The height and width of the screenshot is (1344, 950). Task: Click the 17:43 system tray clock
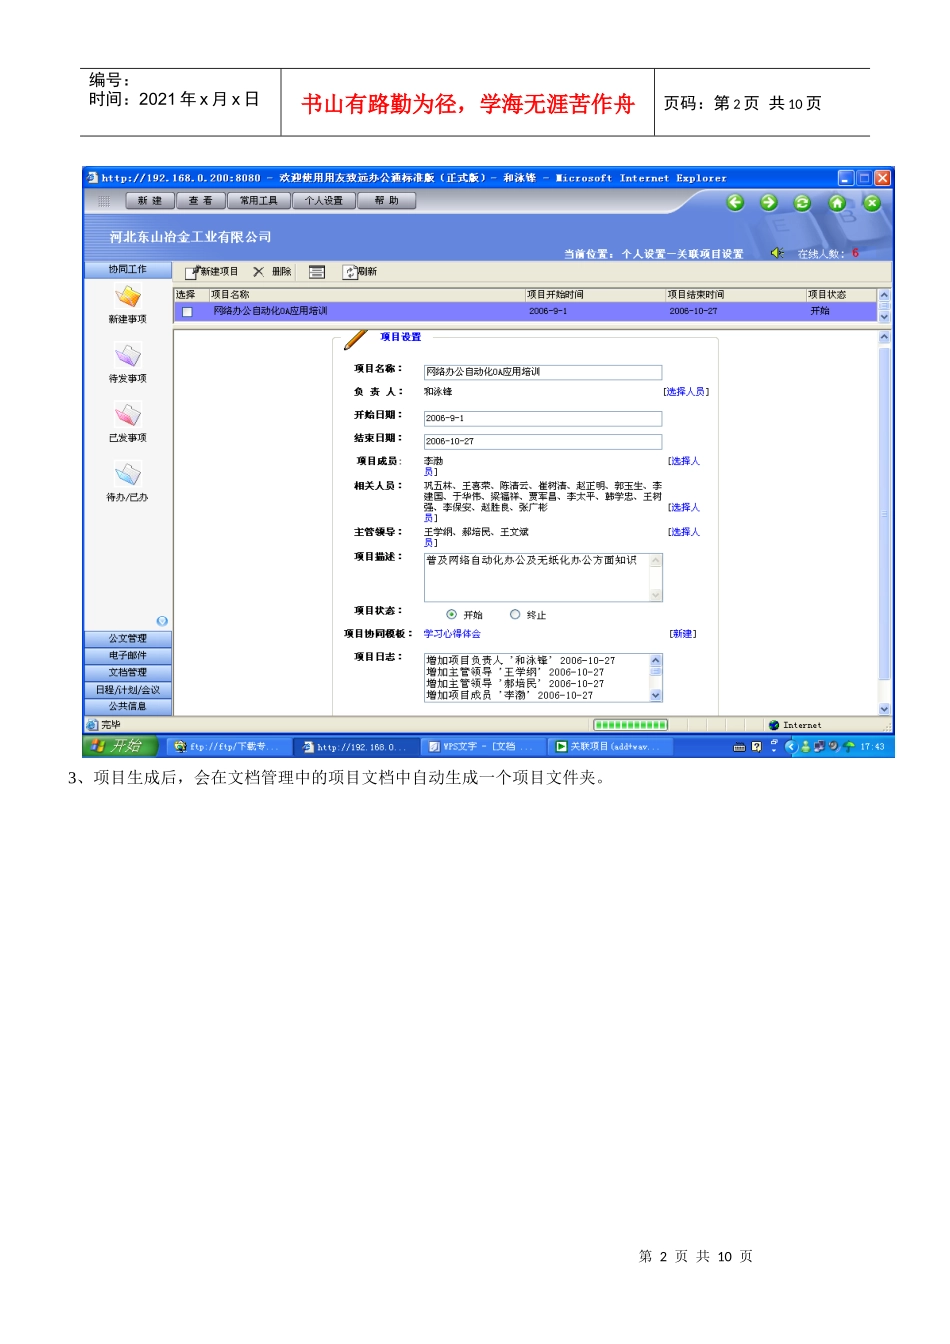coord(872,747)
